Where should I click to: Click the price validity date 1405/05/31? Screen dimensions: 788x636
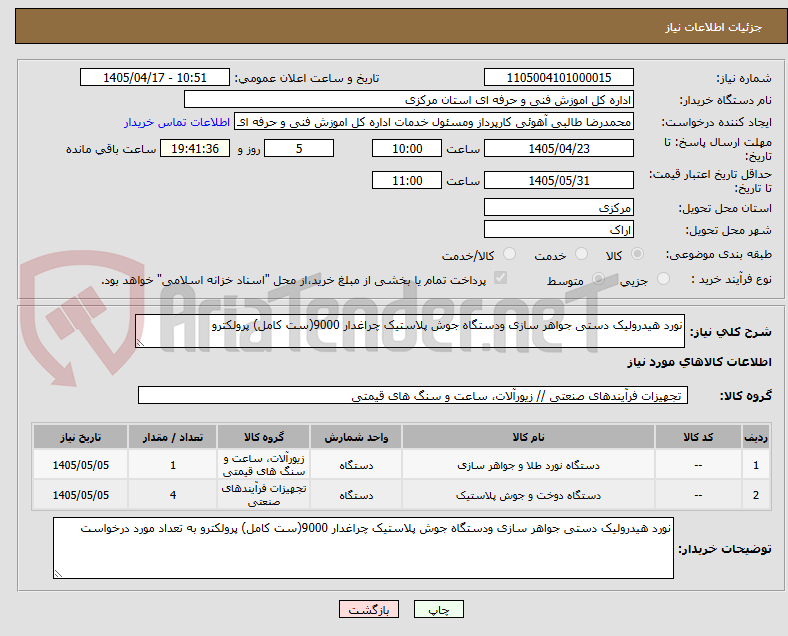click(558, 180)
